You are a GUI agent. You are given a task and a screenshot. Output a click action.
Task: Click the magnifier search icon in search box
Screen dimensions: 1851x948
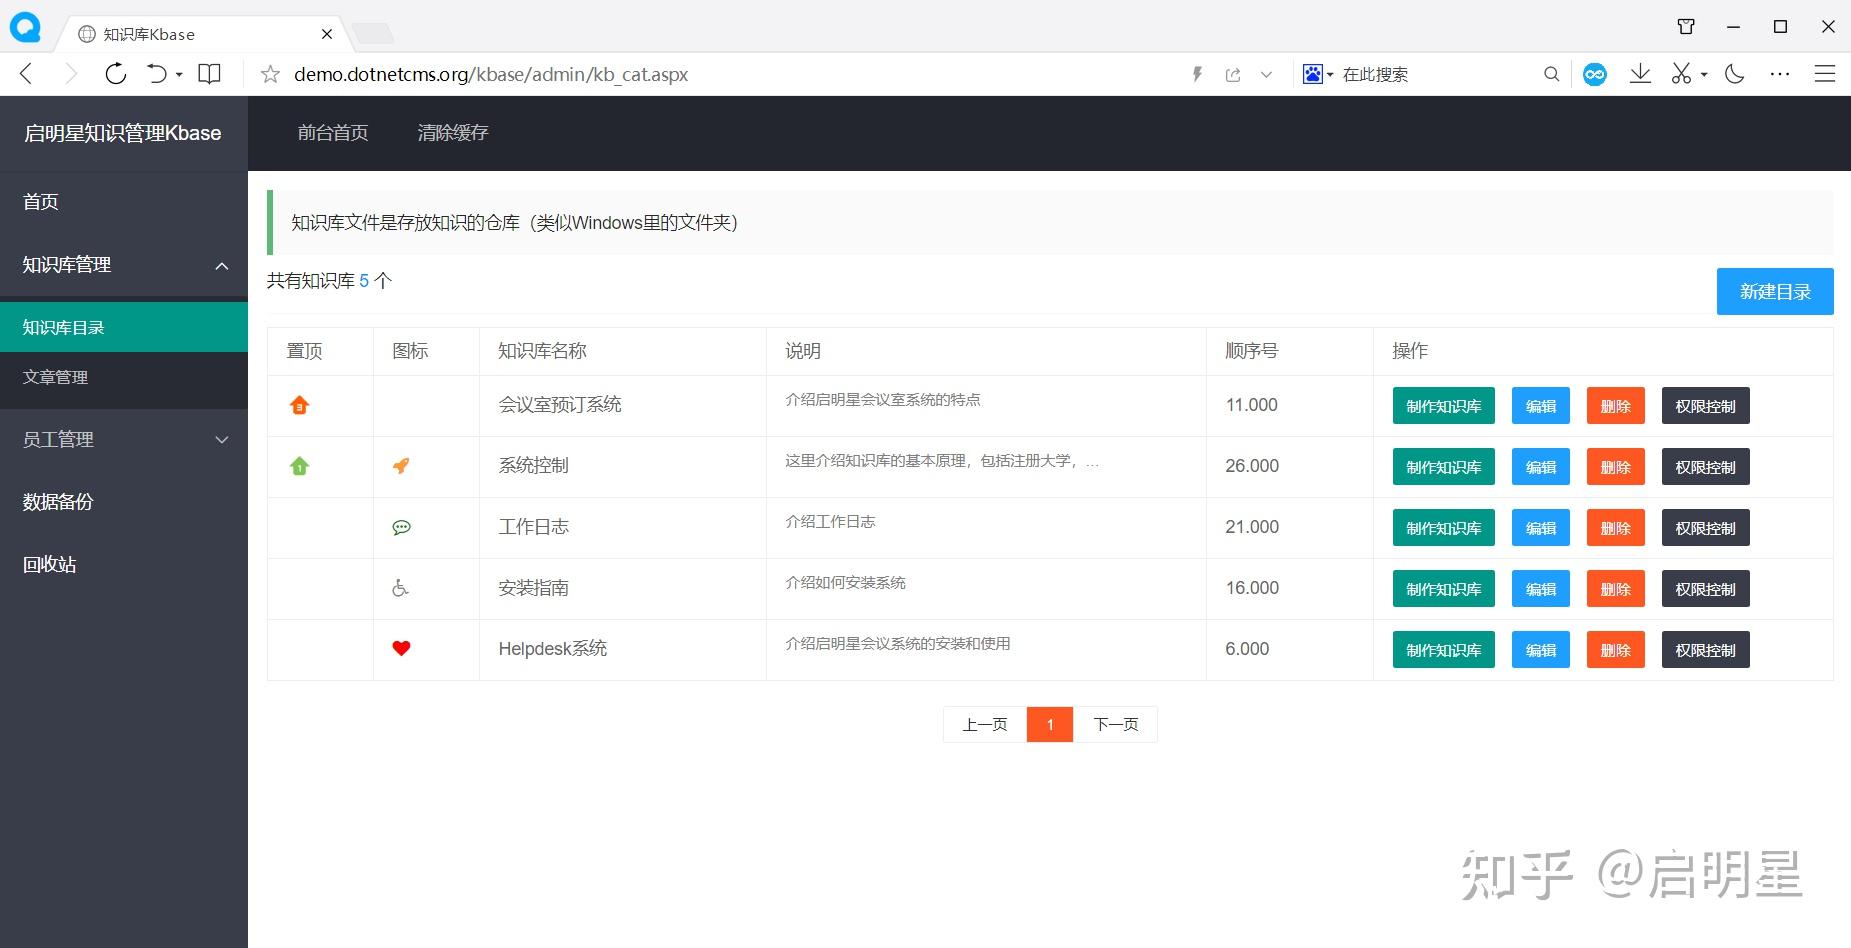[x=1551, y=74]
